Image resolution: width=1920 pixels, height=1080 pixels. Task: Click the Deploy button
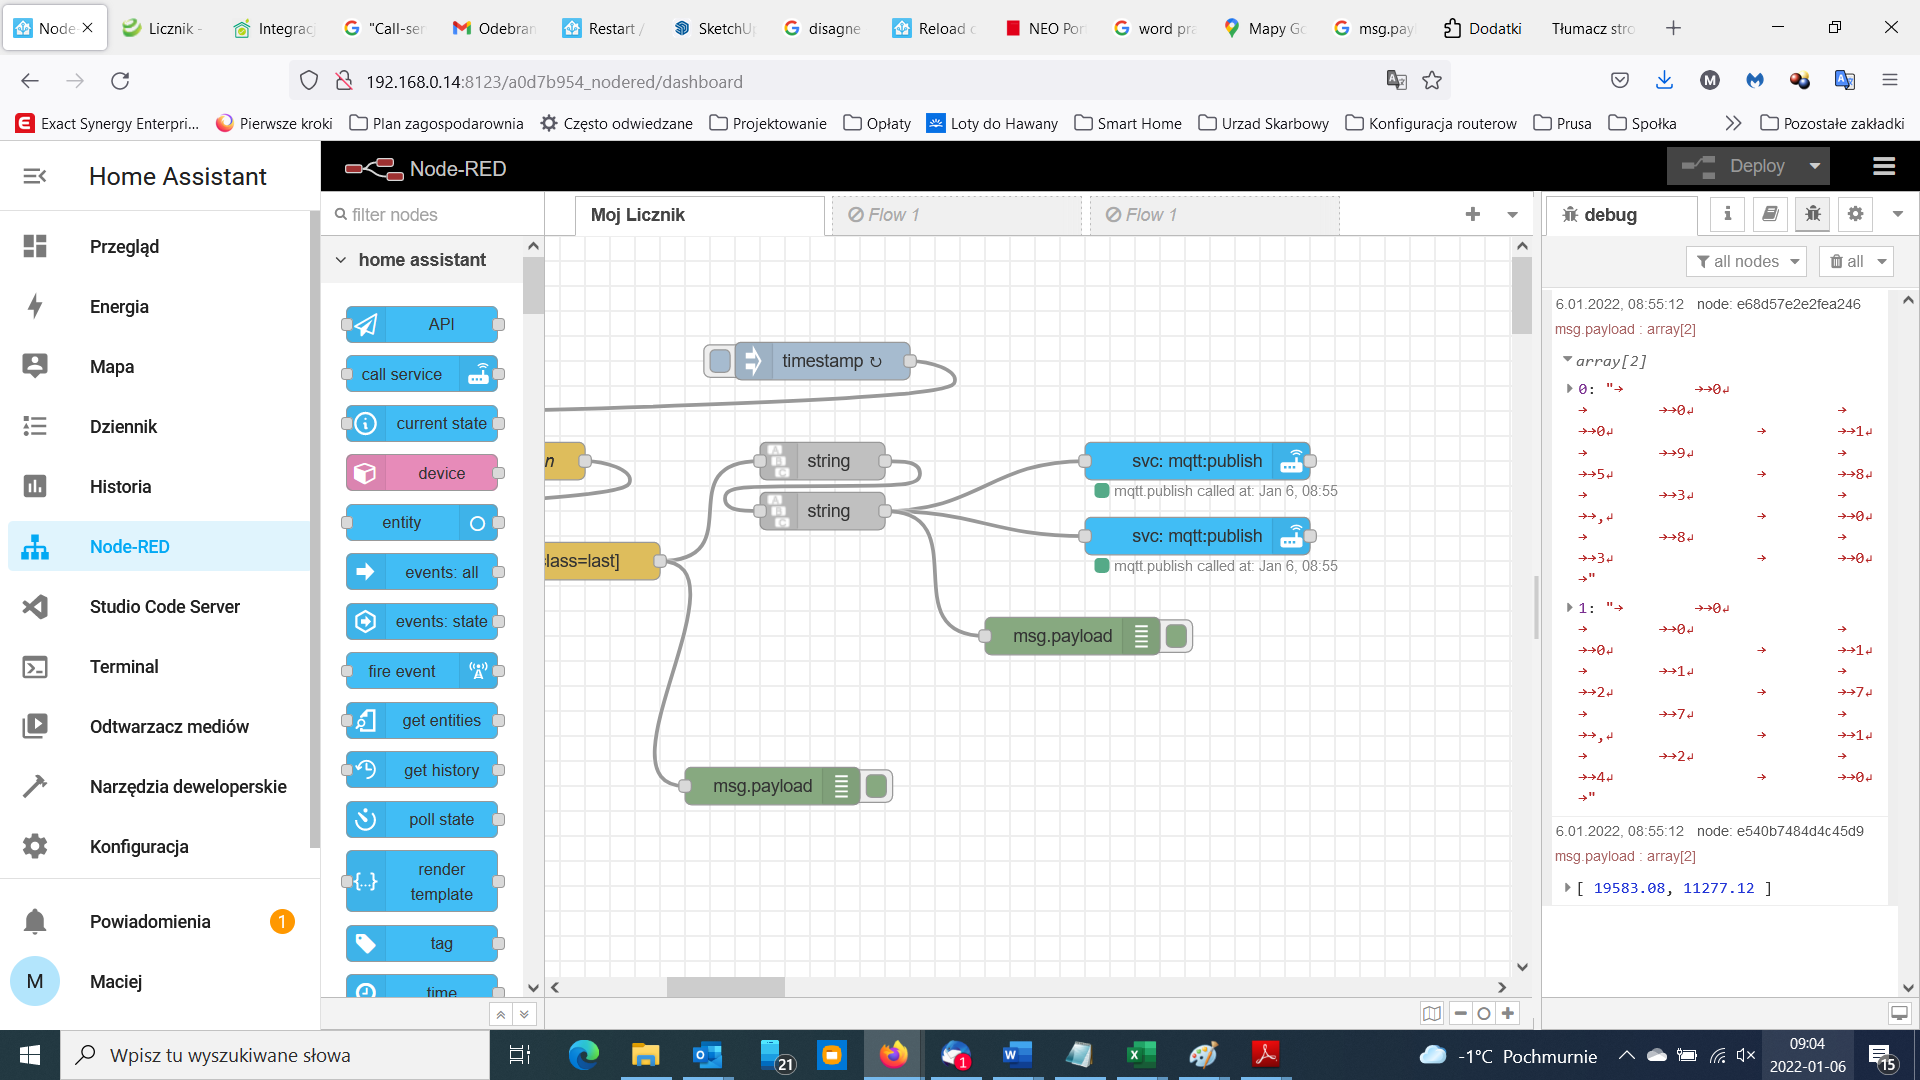pyautogui.click(x=1735, y=166)
